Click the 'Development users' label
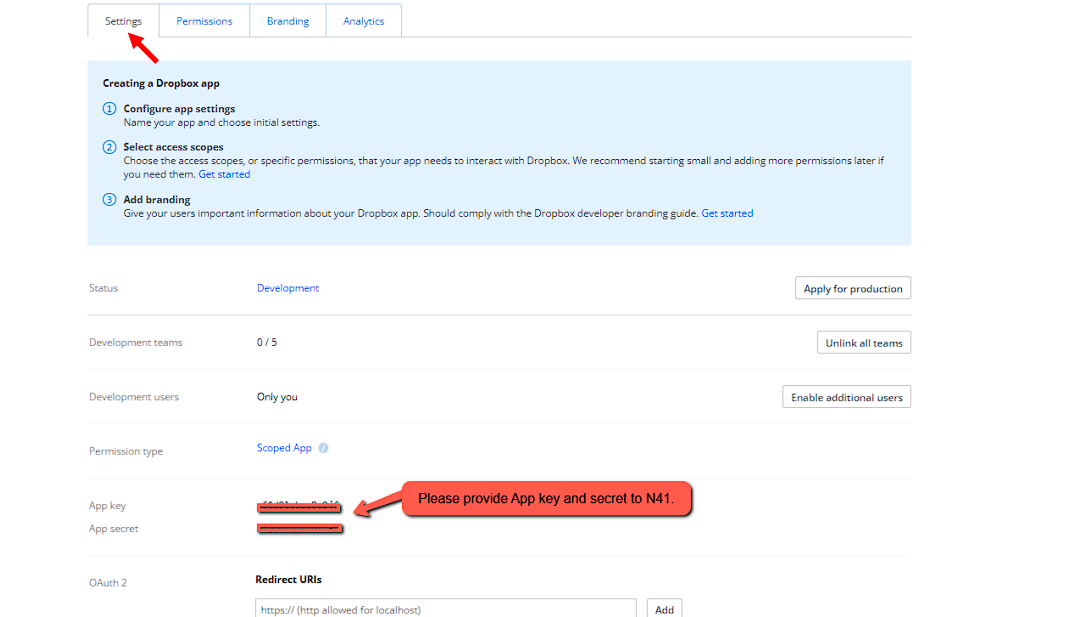1076x617 pixels. pos(134,397)
